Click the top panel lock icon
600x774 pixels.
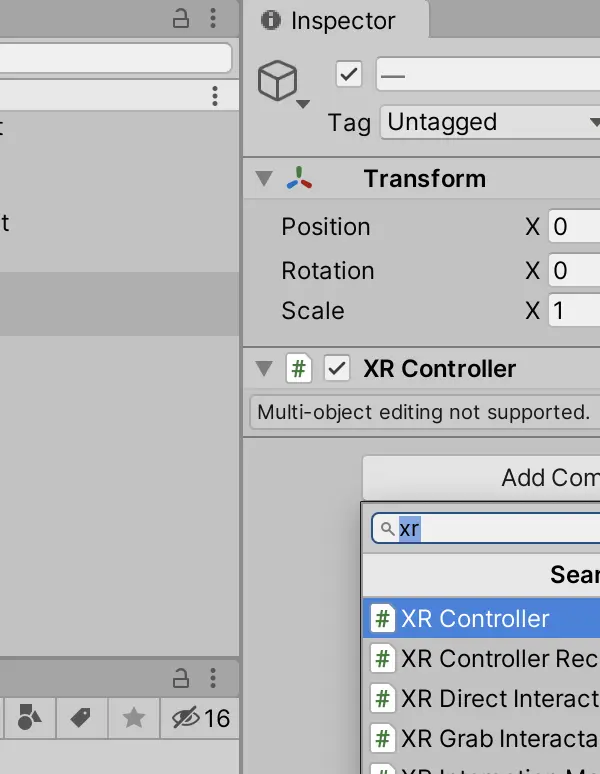[x=181, y=19]
